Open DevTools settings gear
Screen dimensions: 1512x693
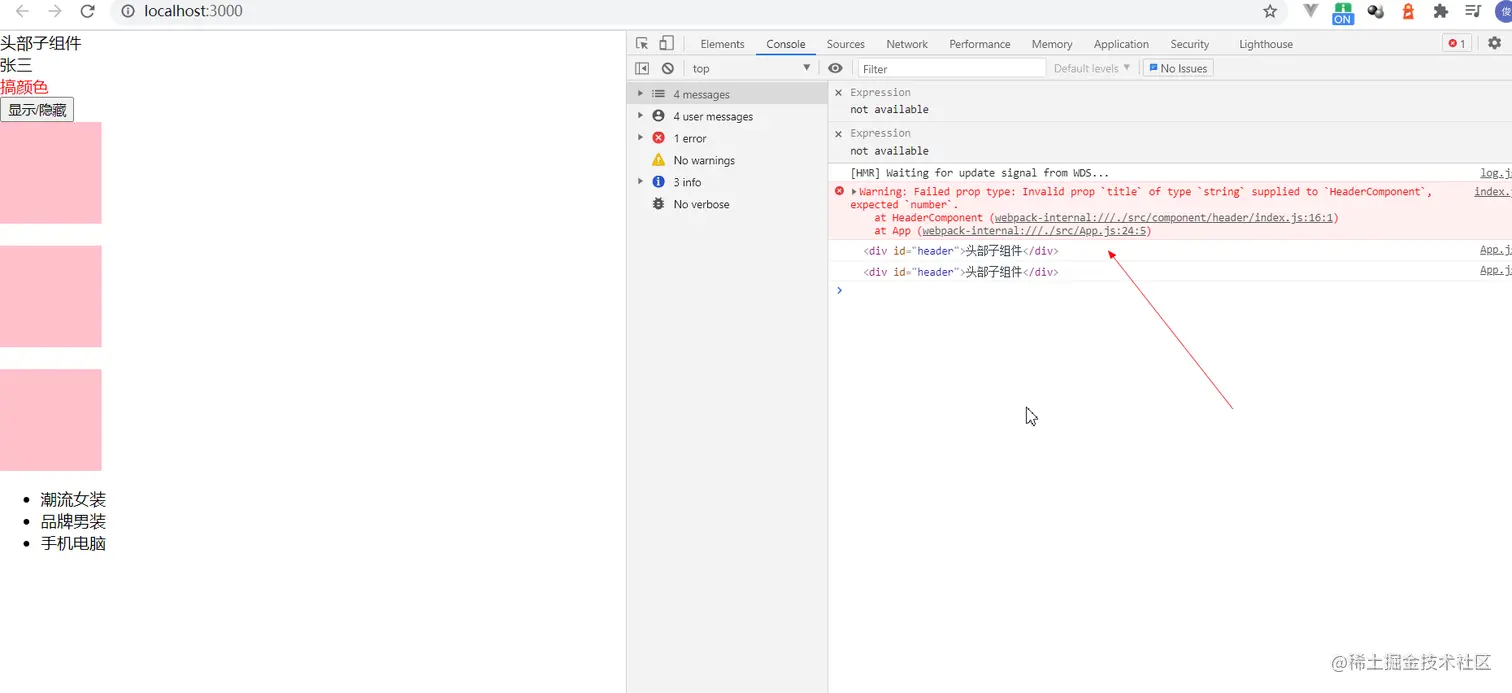[x=1494, y=43]
